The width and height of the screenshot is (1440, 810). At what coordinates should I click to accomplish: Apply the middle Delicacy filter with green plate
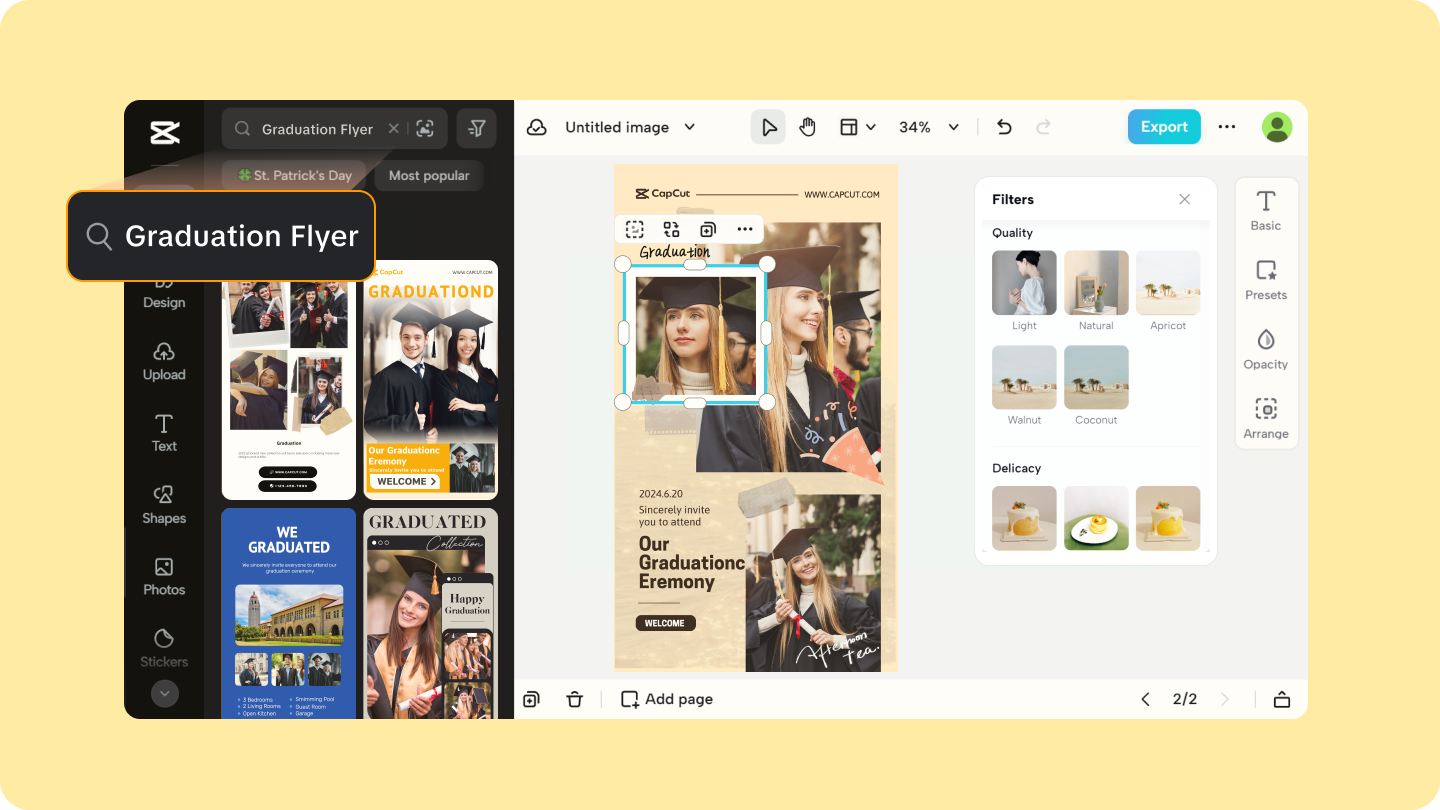1096,518
